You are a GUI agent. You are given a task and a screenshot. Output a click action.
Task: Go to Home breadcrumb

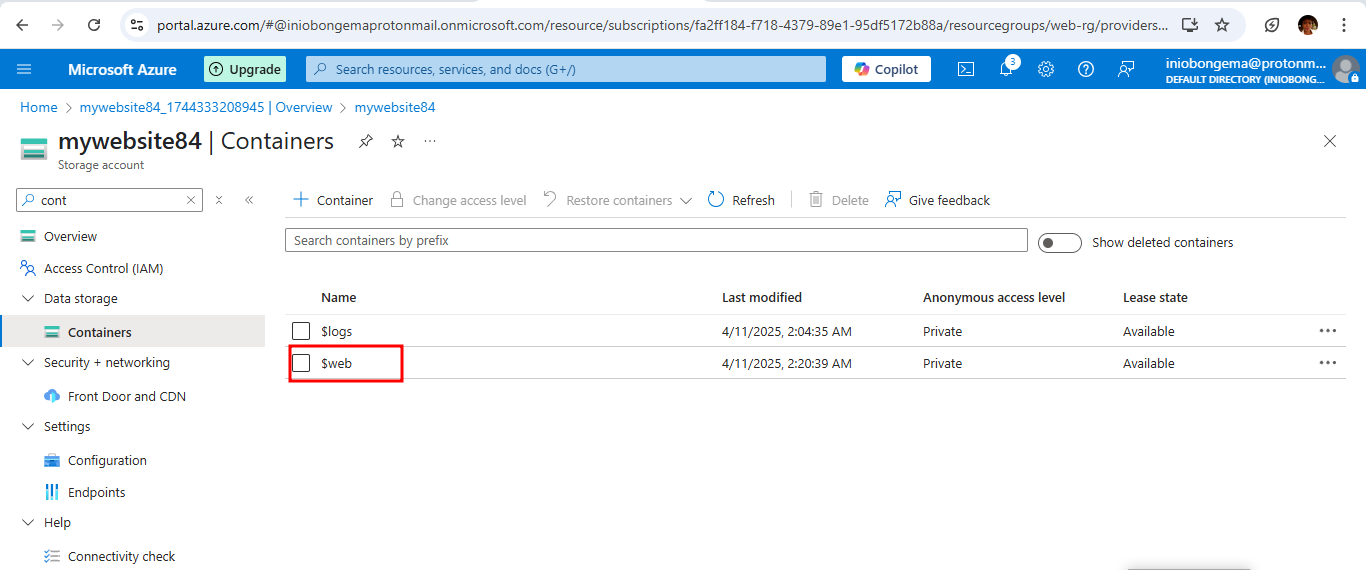pyautogui.click(x=39, y=107)
